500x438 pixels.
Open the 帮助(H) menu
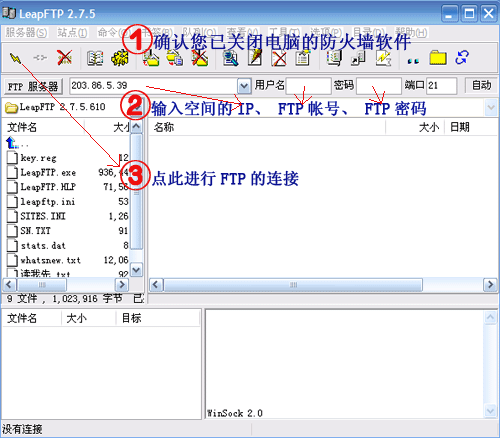click(x=411, y=33)
